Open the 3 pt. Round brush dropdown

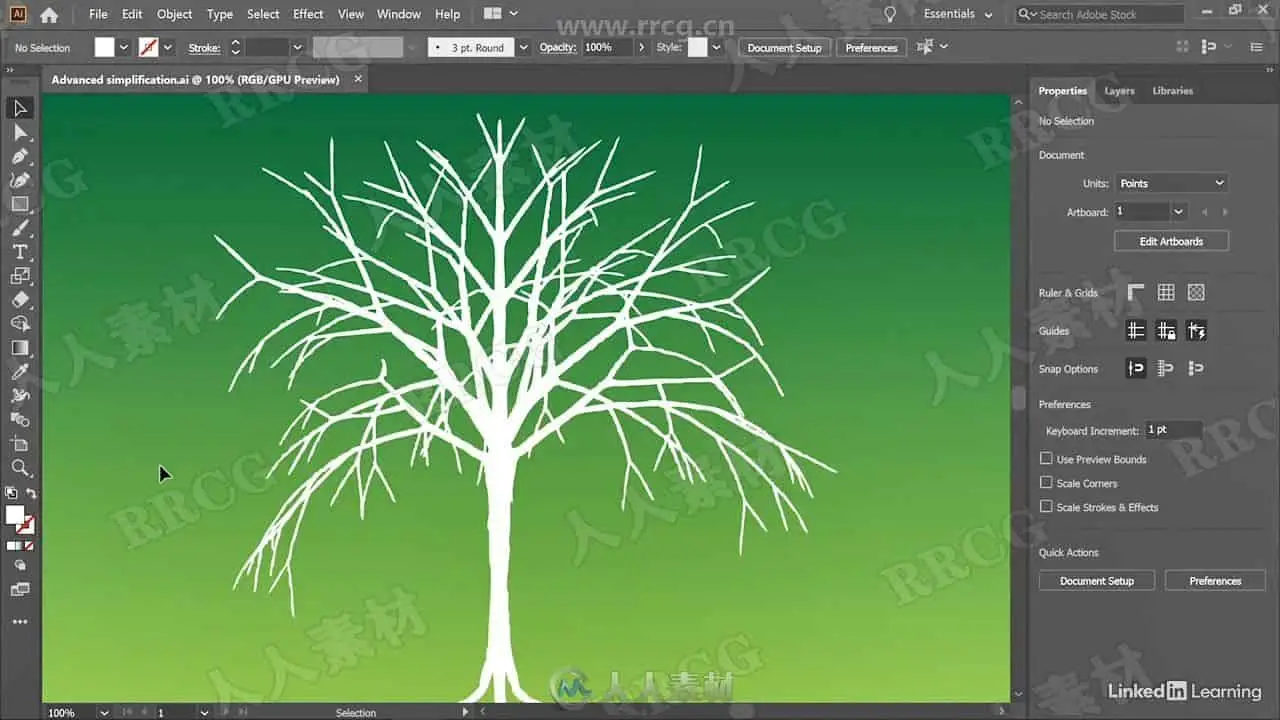(x=524, y=47)
